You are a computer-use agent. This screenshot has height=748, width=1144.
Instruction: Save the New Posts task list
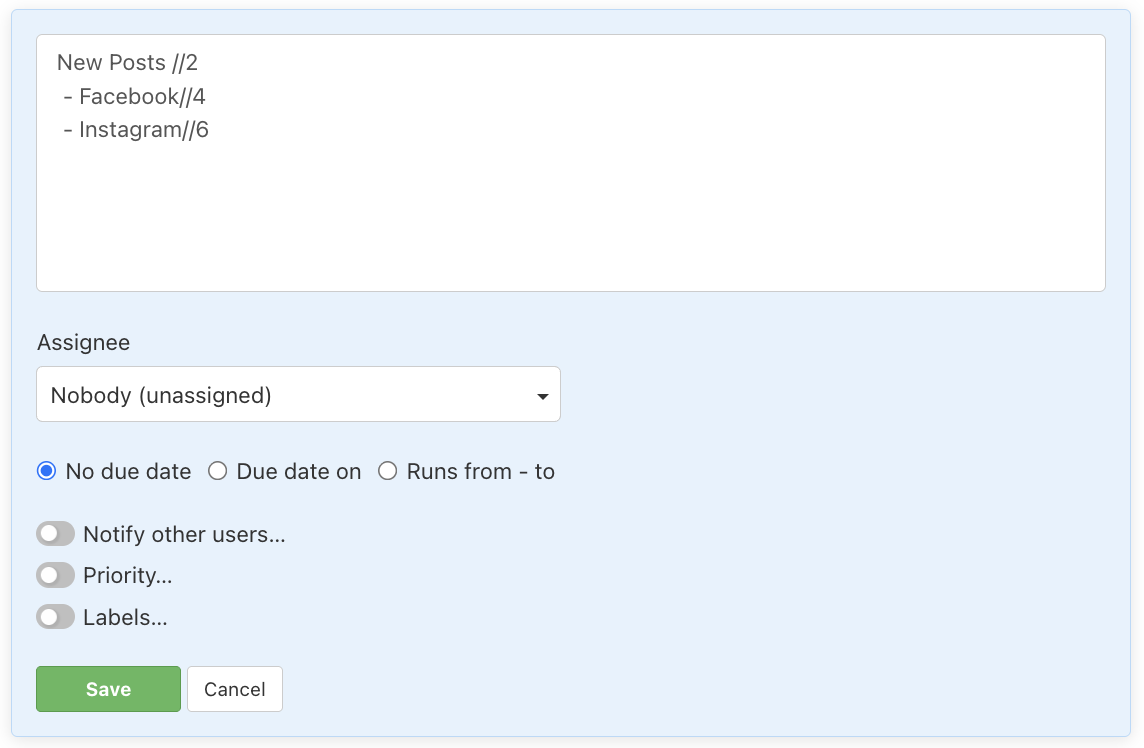coord(108,689)
